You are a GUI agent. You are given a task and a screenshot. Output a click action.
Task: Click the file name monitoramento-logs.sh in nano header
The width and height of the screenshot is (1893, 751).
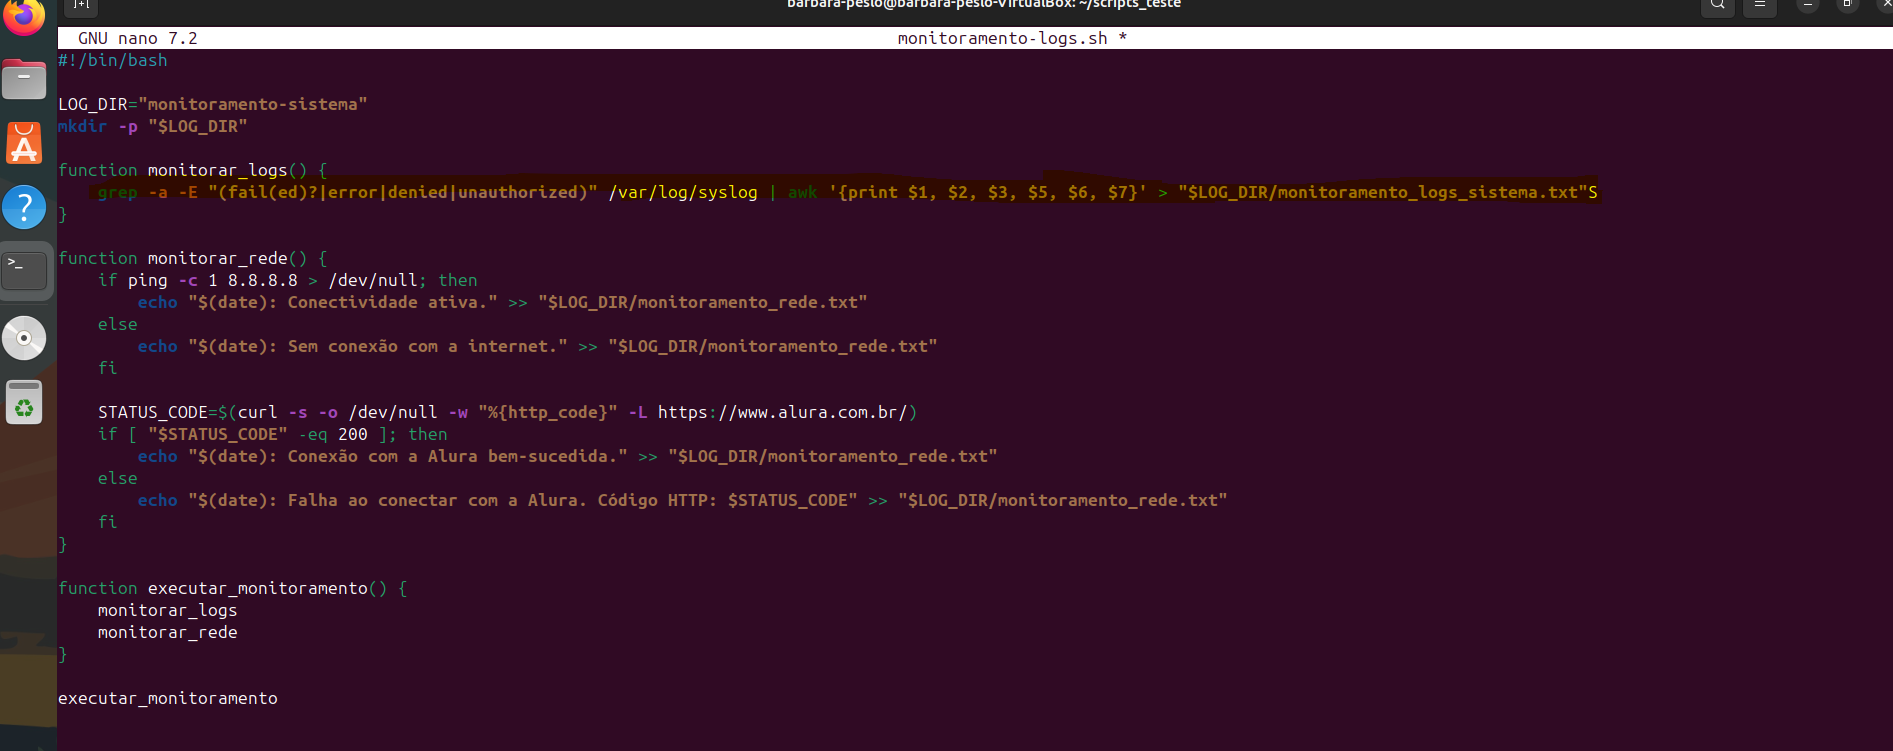pos(1002,38)
